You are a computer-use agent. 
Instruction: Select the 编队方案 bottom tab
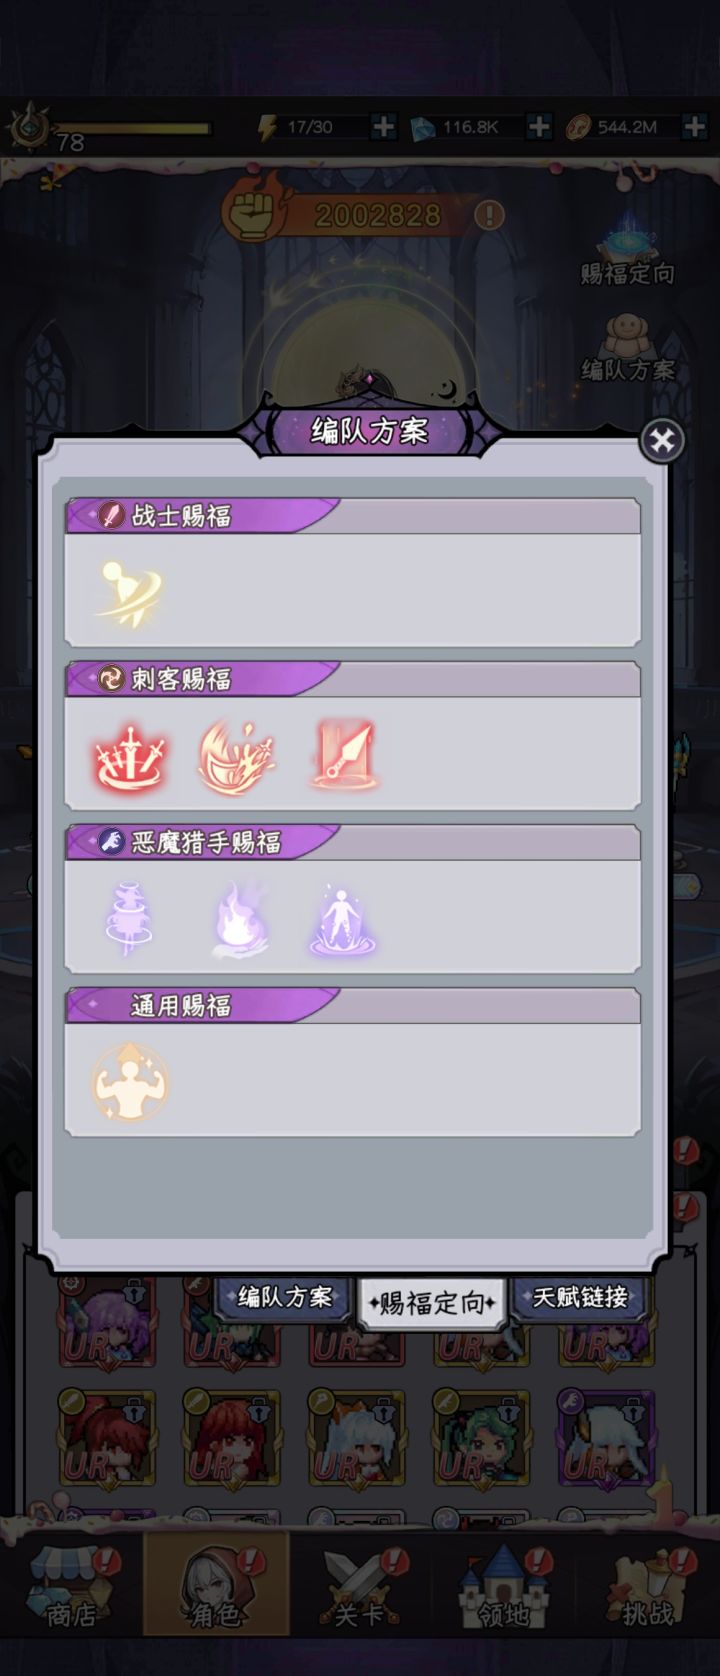click(284, 1298)
